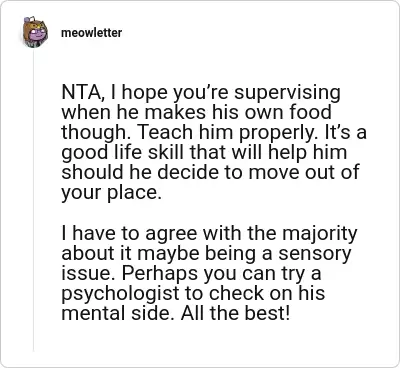The image size is (400, 368).
Task: Click the word "NTA" starting the comment
Action: pos(80,93)
